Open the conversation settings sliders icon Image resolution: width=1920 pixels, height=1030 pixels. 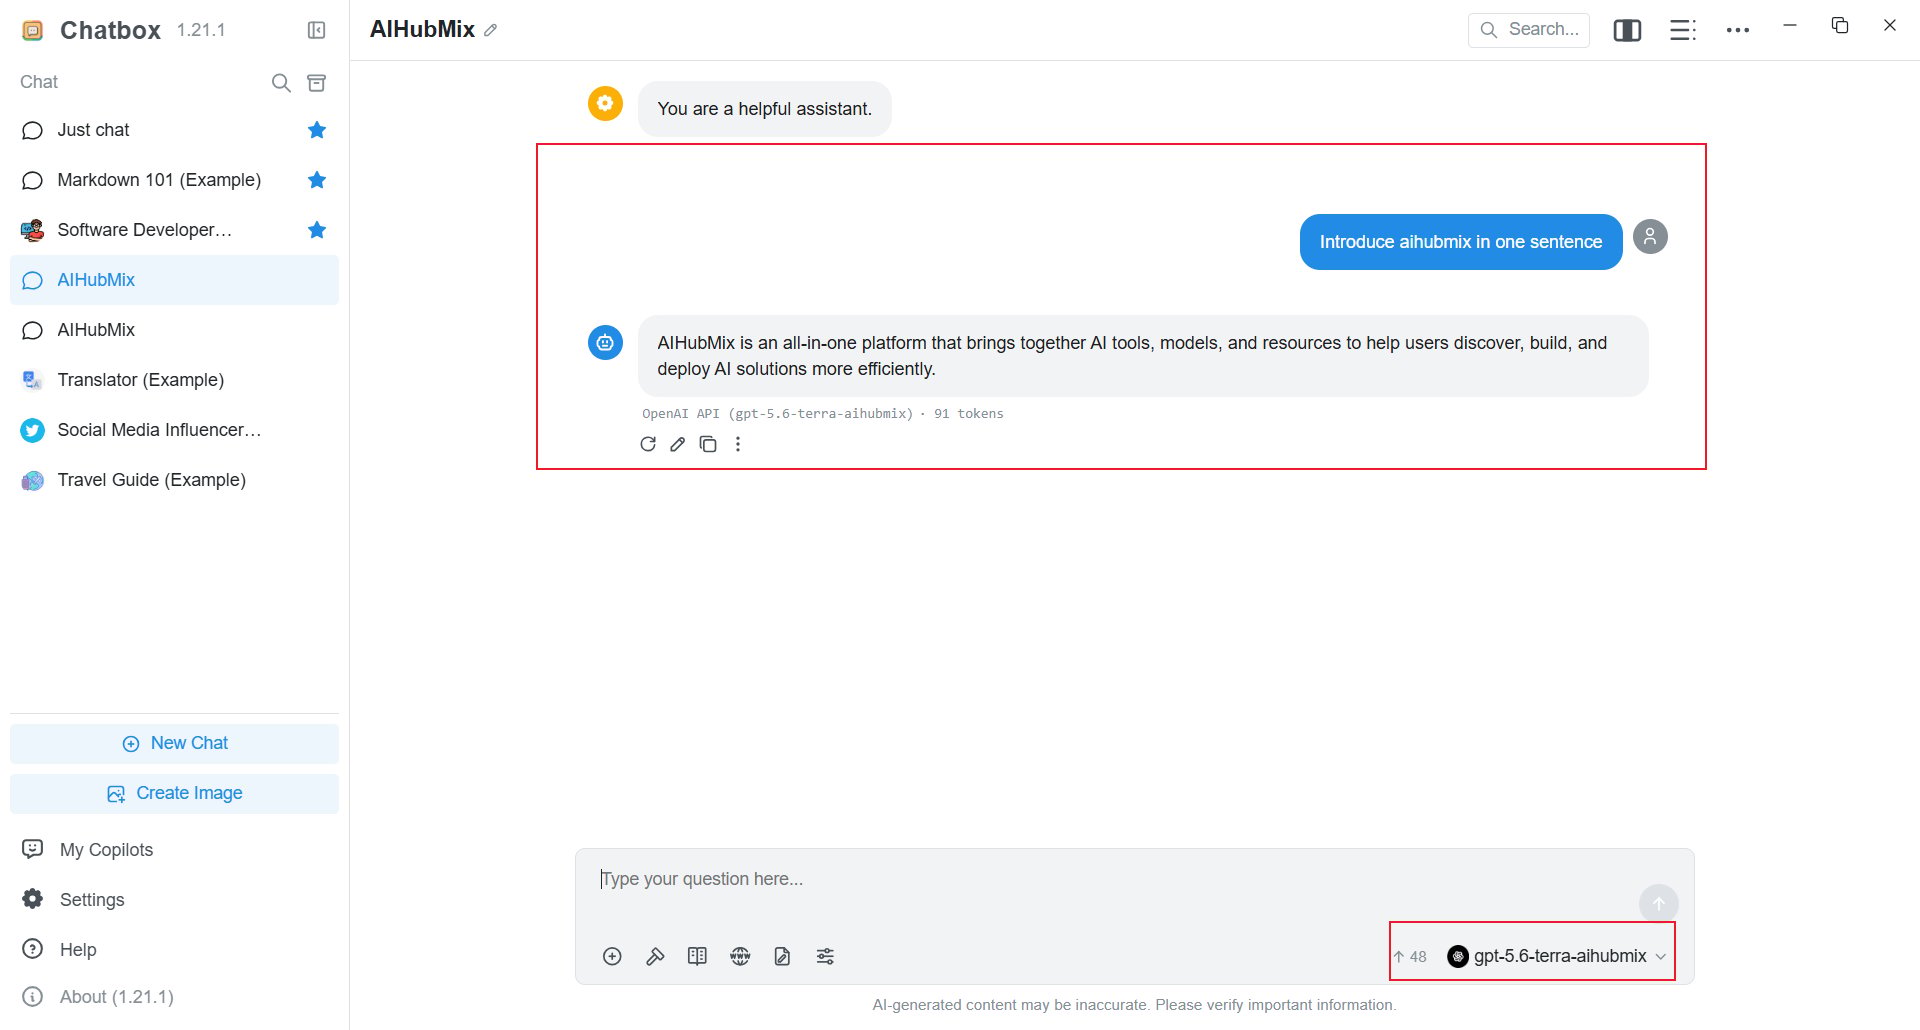[x=825, y=957]
